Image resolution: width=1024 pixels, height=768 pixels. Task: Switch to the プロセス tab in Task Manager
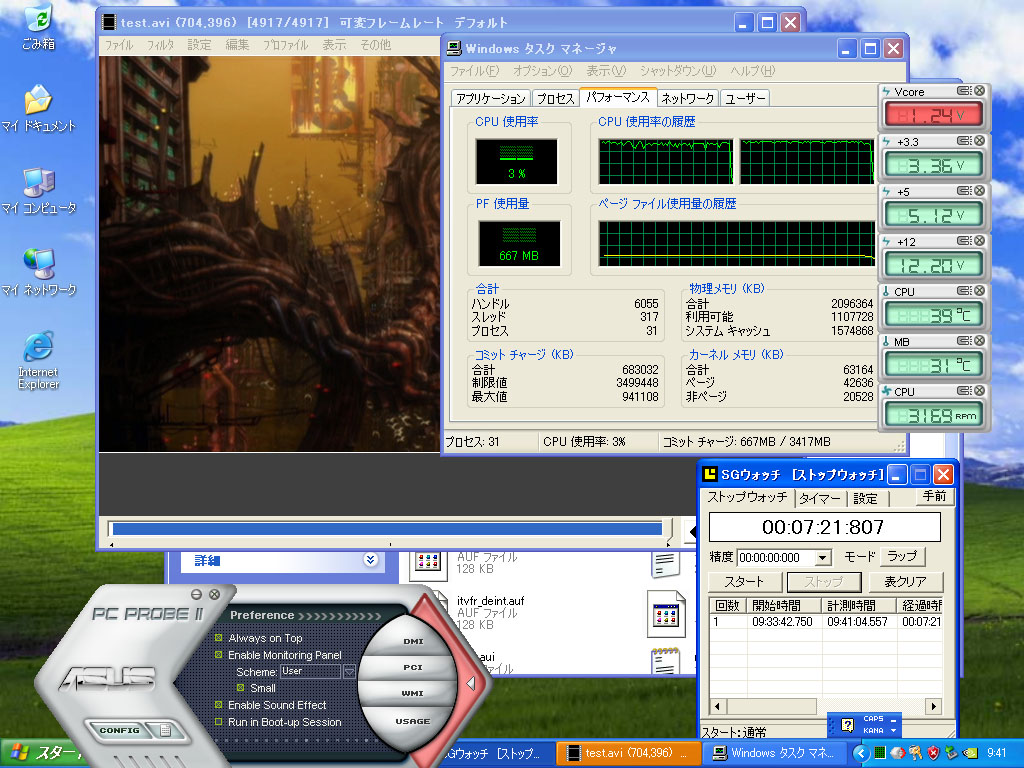coord(555,98)
